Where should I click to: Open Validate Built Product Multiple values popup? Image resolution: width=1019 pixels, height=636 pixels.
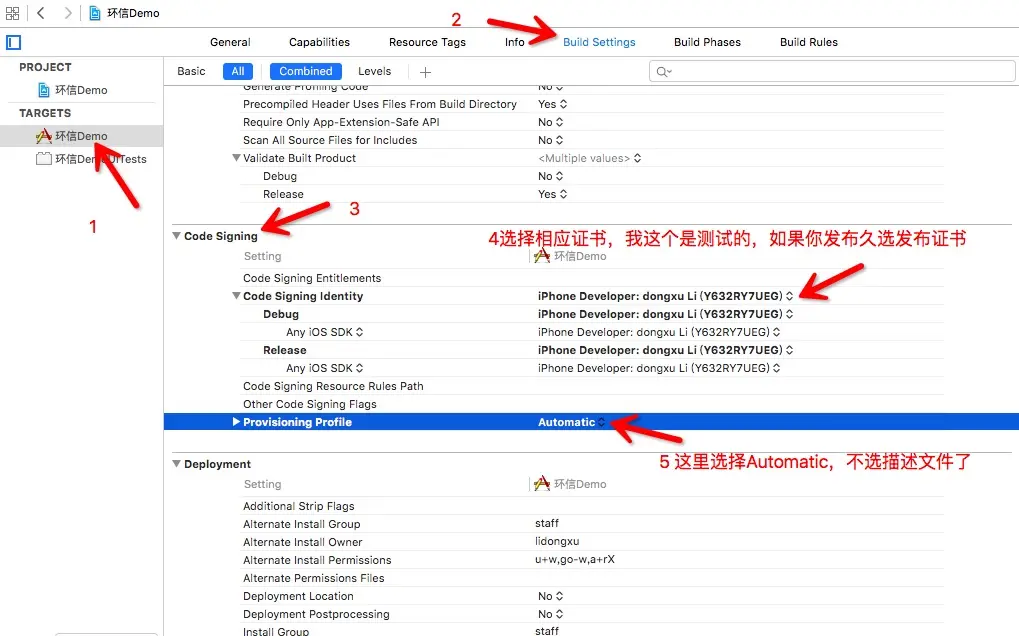click(589, 158)
